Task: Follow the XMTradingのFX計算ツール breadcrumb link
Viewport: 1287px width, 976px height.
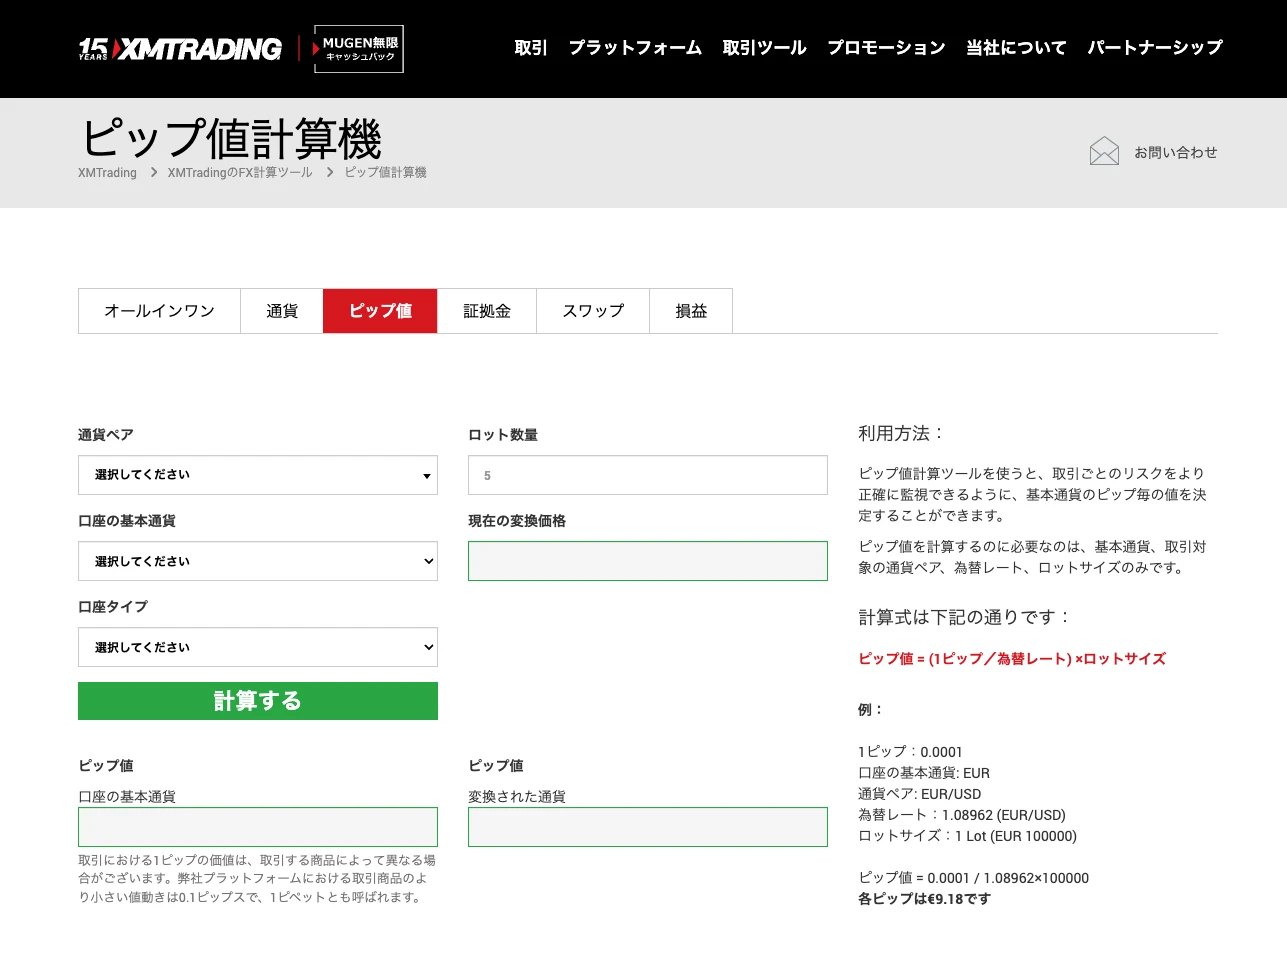Action: [240, 172]
